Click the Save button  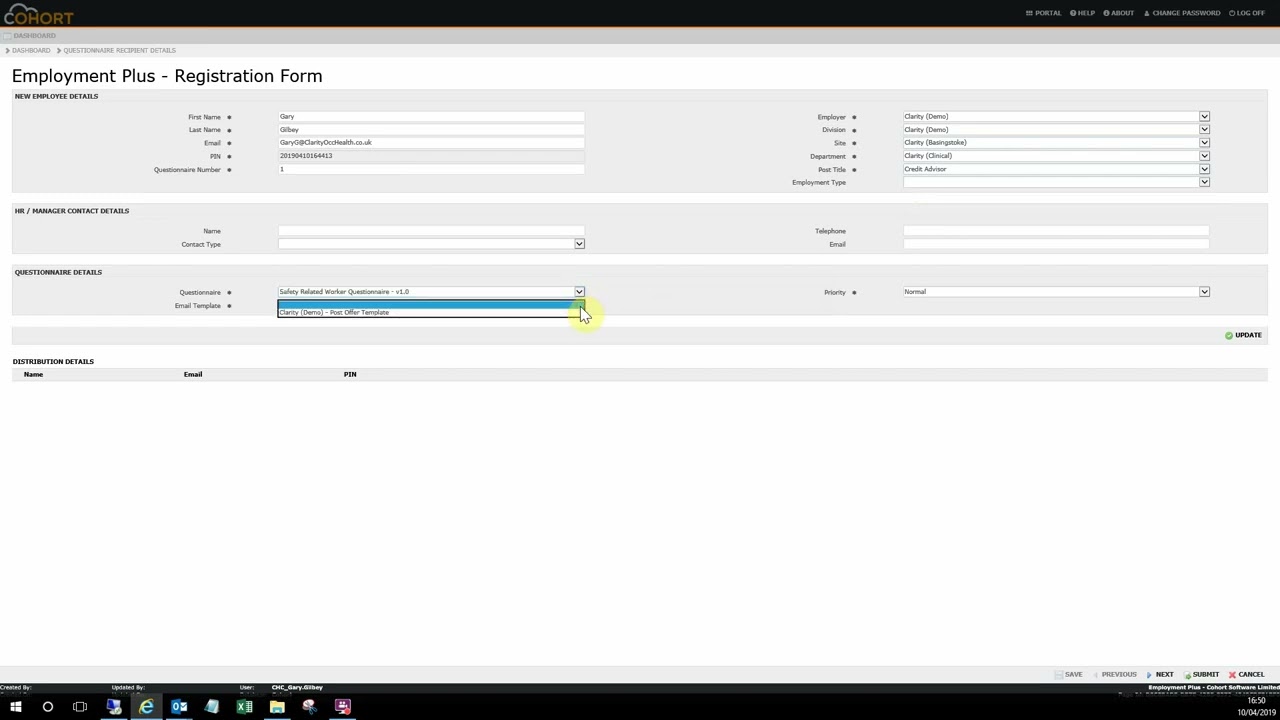tap(1069, 675)
